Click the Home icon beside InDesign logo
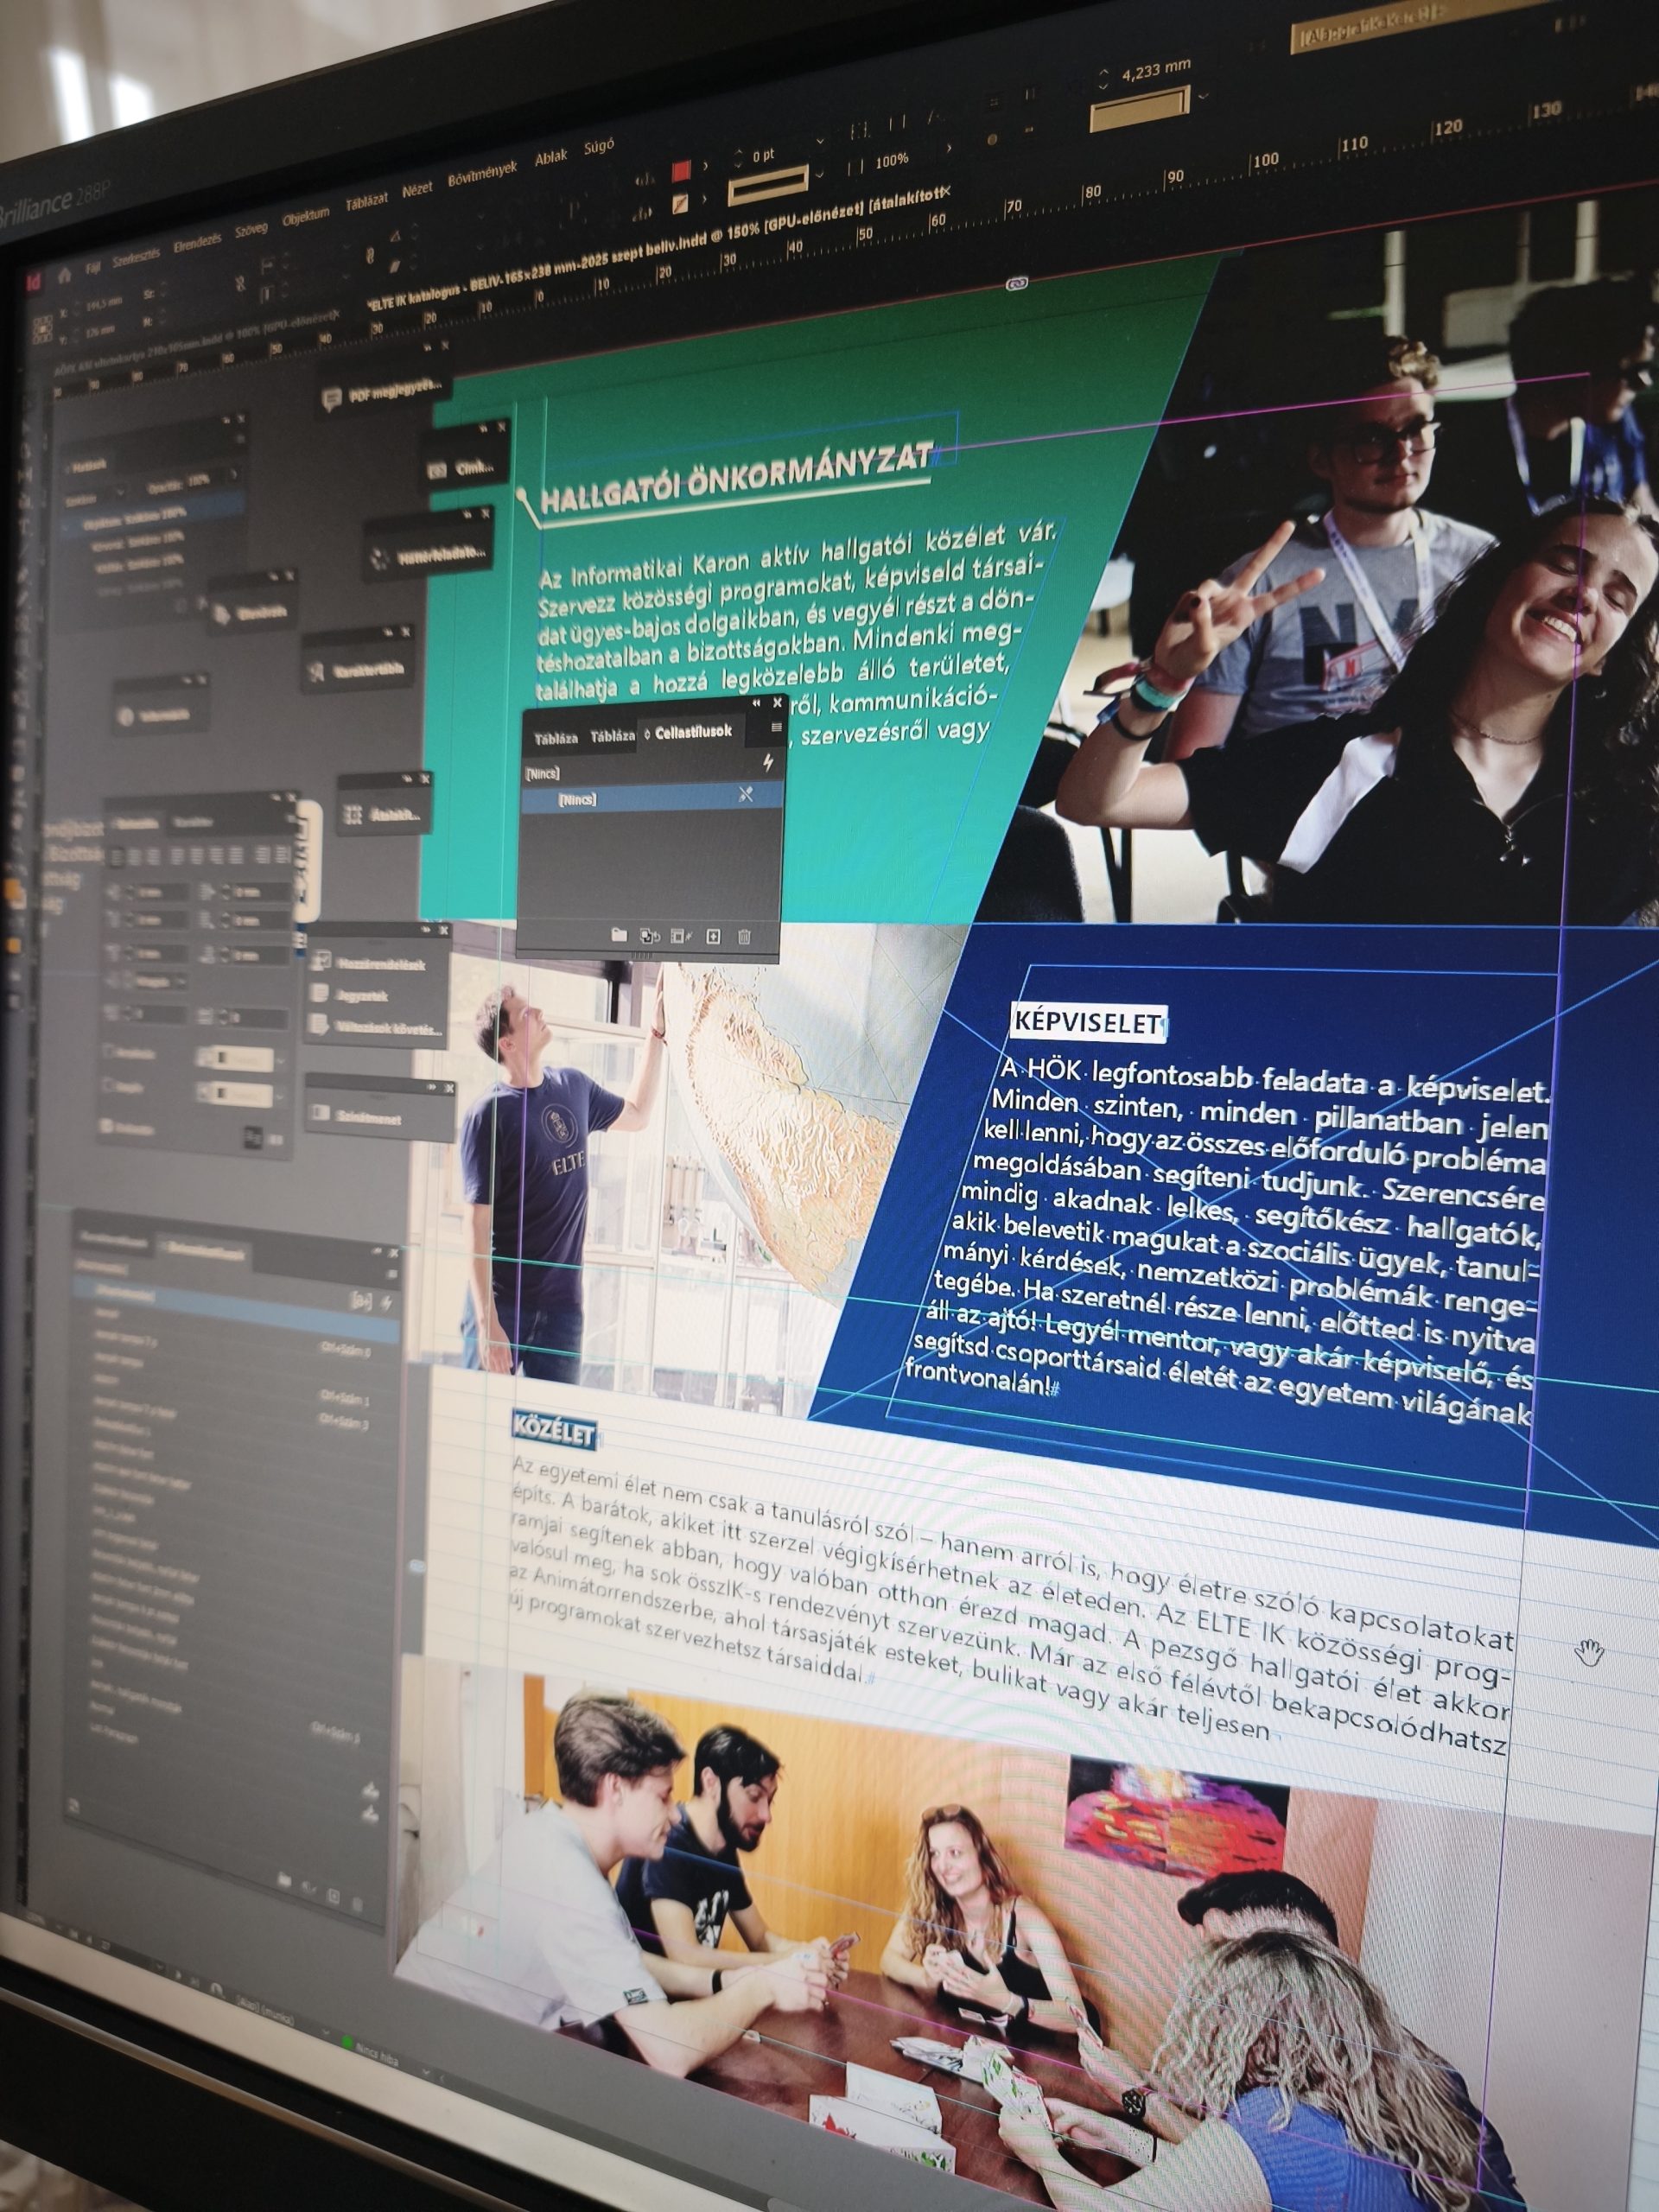This screenshot has height=2212, width=1659. click(x=64, y=277)
